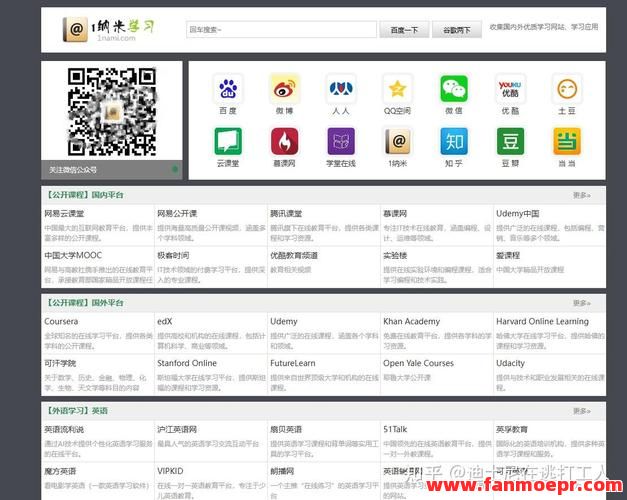Open the edX link
627x500 pixels.
coord(165,321)
